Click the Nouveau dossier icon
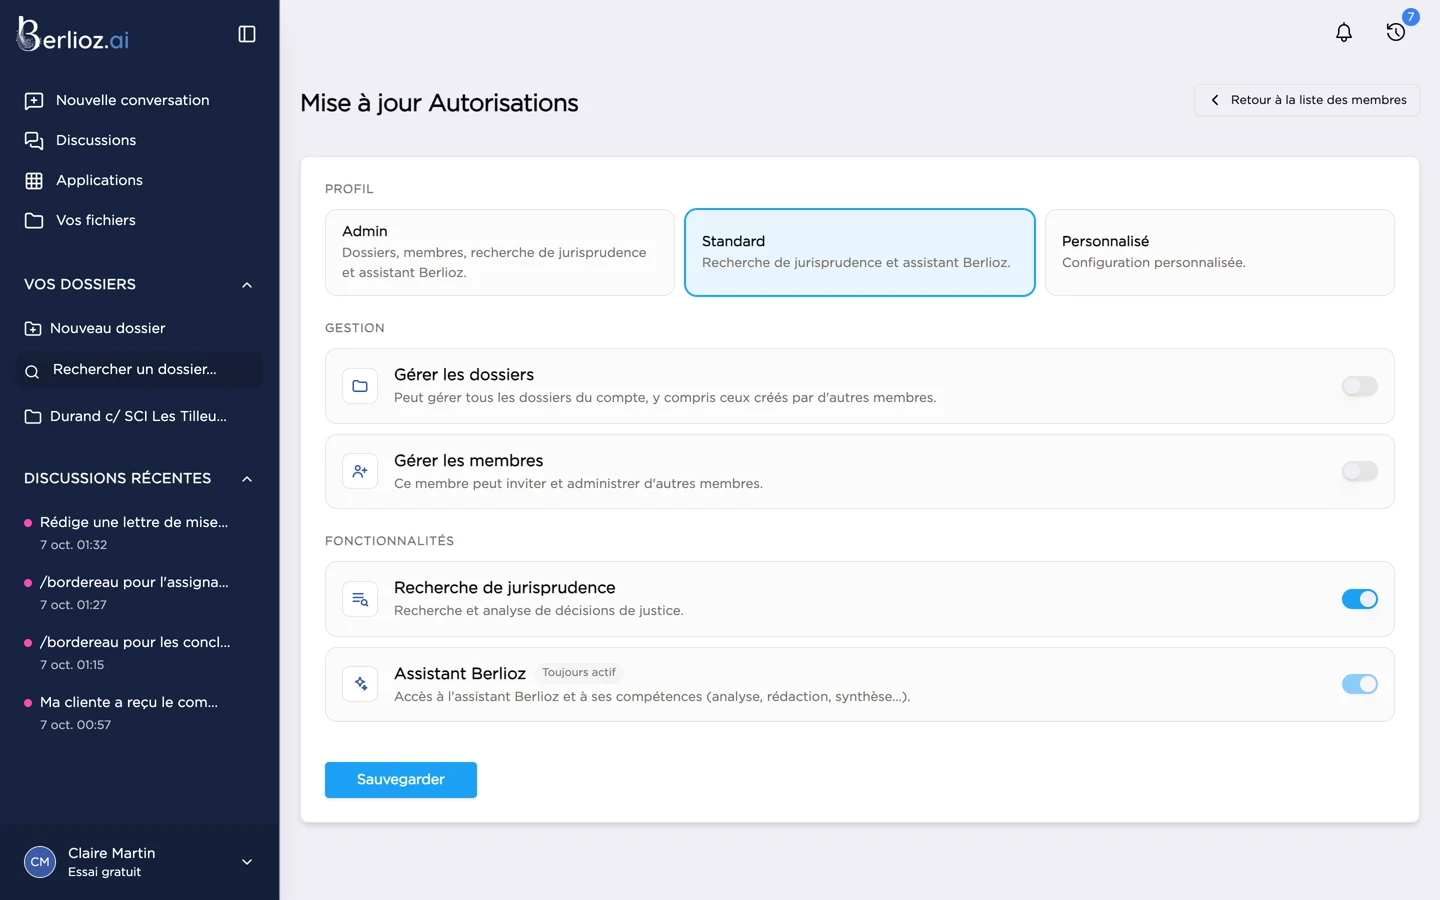This screenshot has height=900, width=1440. tap(33, 328)
